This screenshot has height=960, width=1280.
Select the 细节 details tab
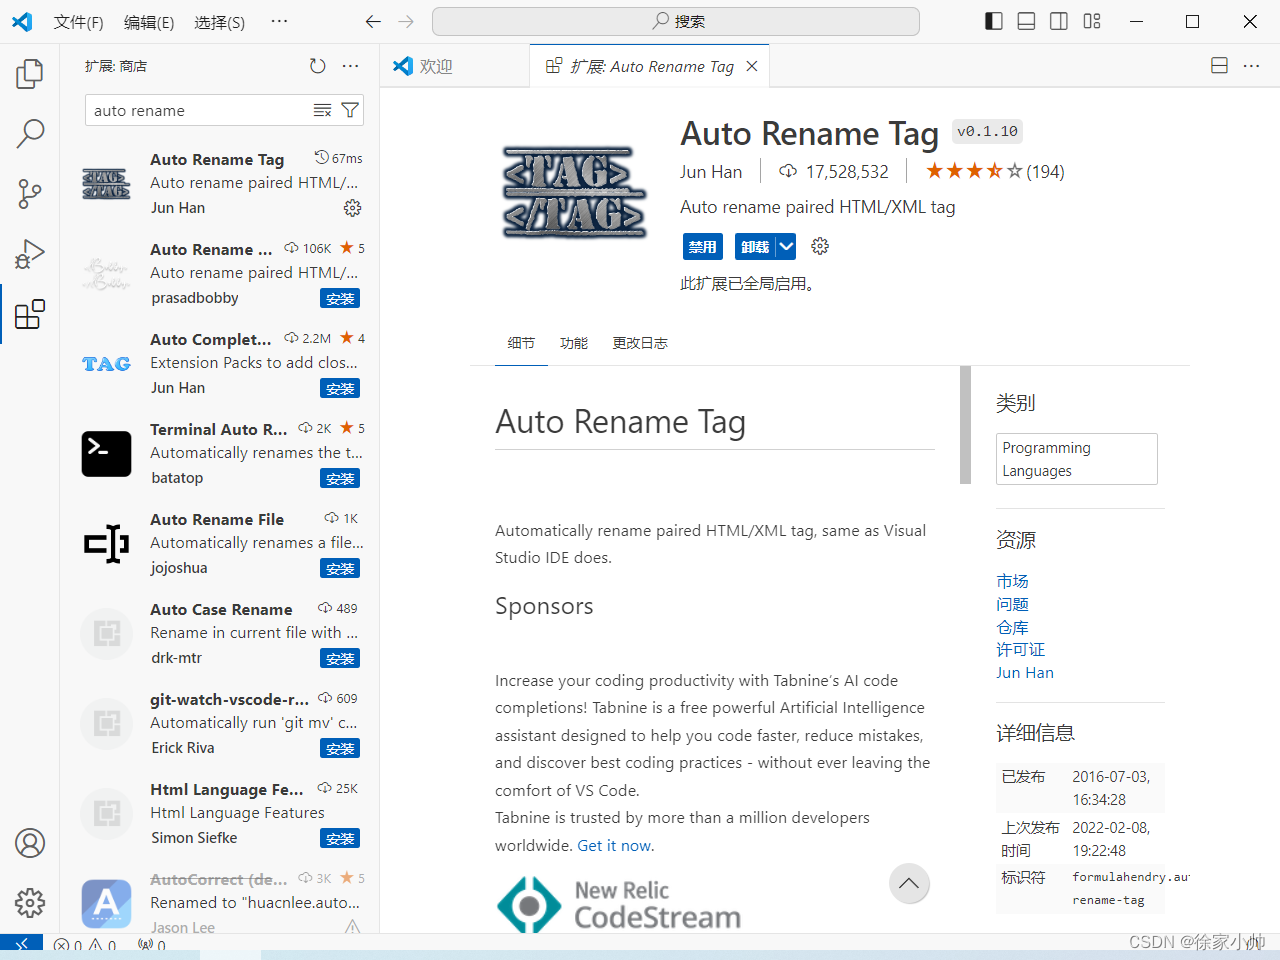(521, 343)
